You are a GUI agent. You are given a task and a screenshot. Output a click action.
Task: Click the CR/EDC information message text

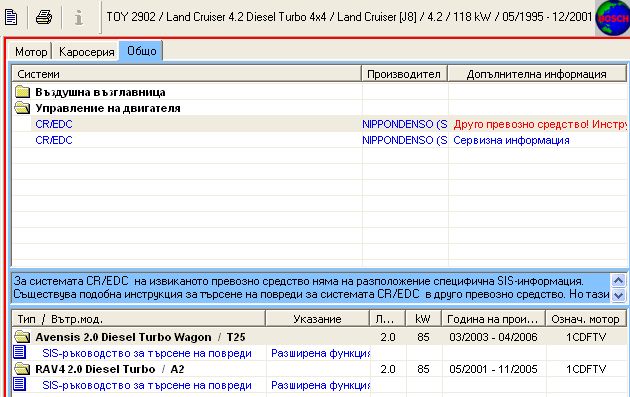coord(311,287)
